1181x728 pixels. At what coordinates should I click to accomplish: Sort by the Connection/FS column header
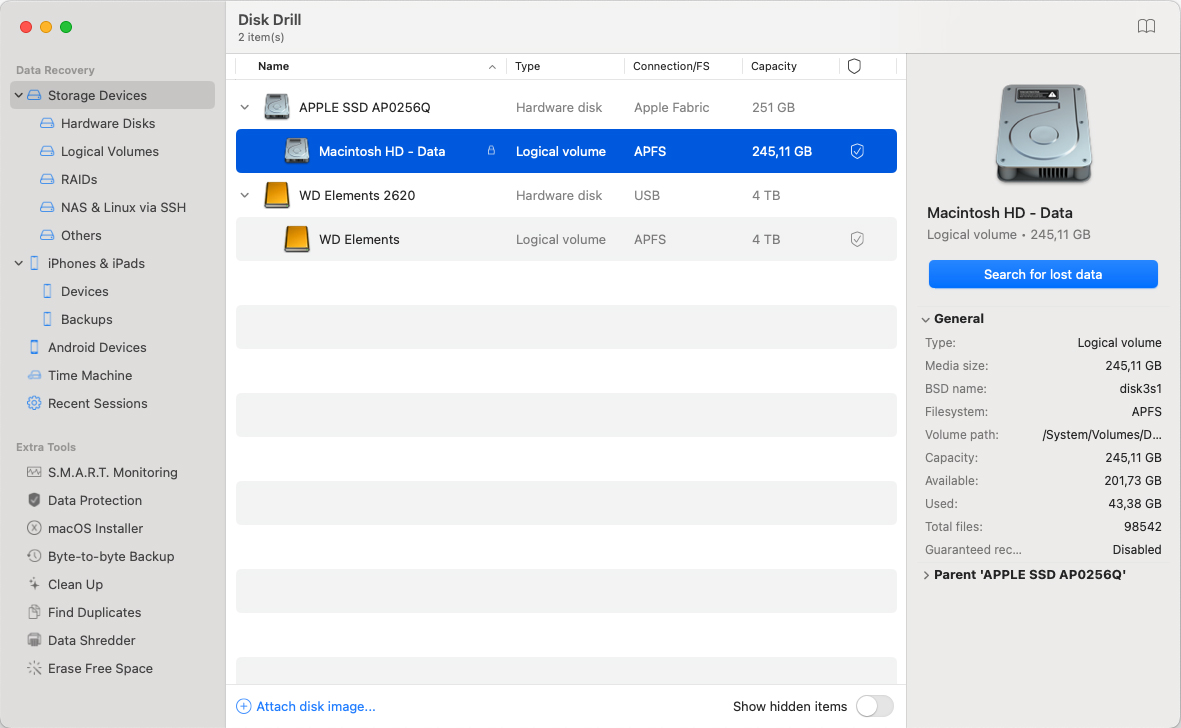pos(671,66)
